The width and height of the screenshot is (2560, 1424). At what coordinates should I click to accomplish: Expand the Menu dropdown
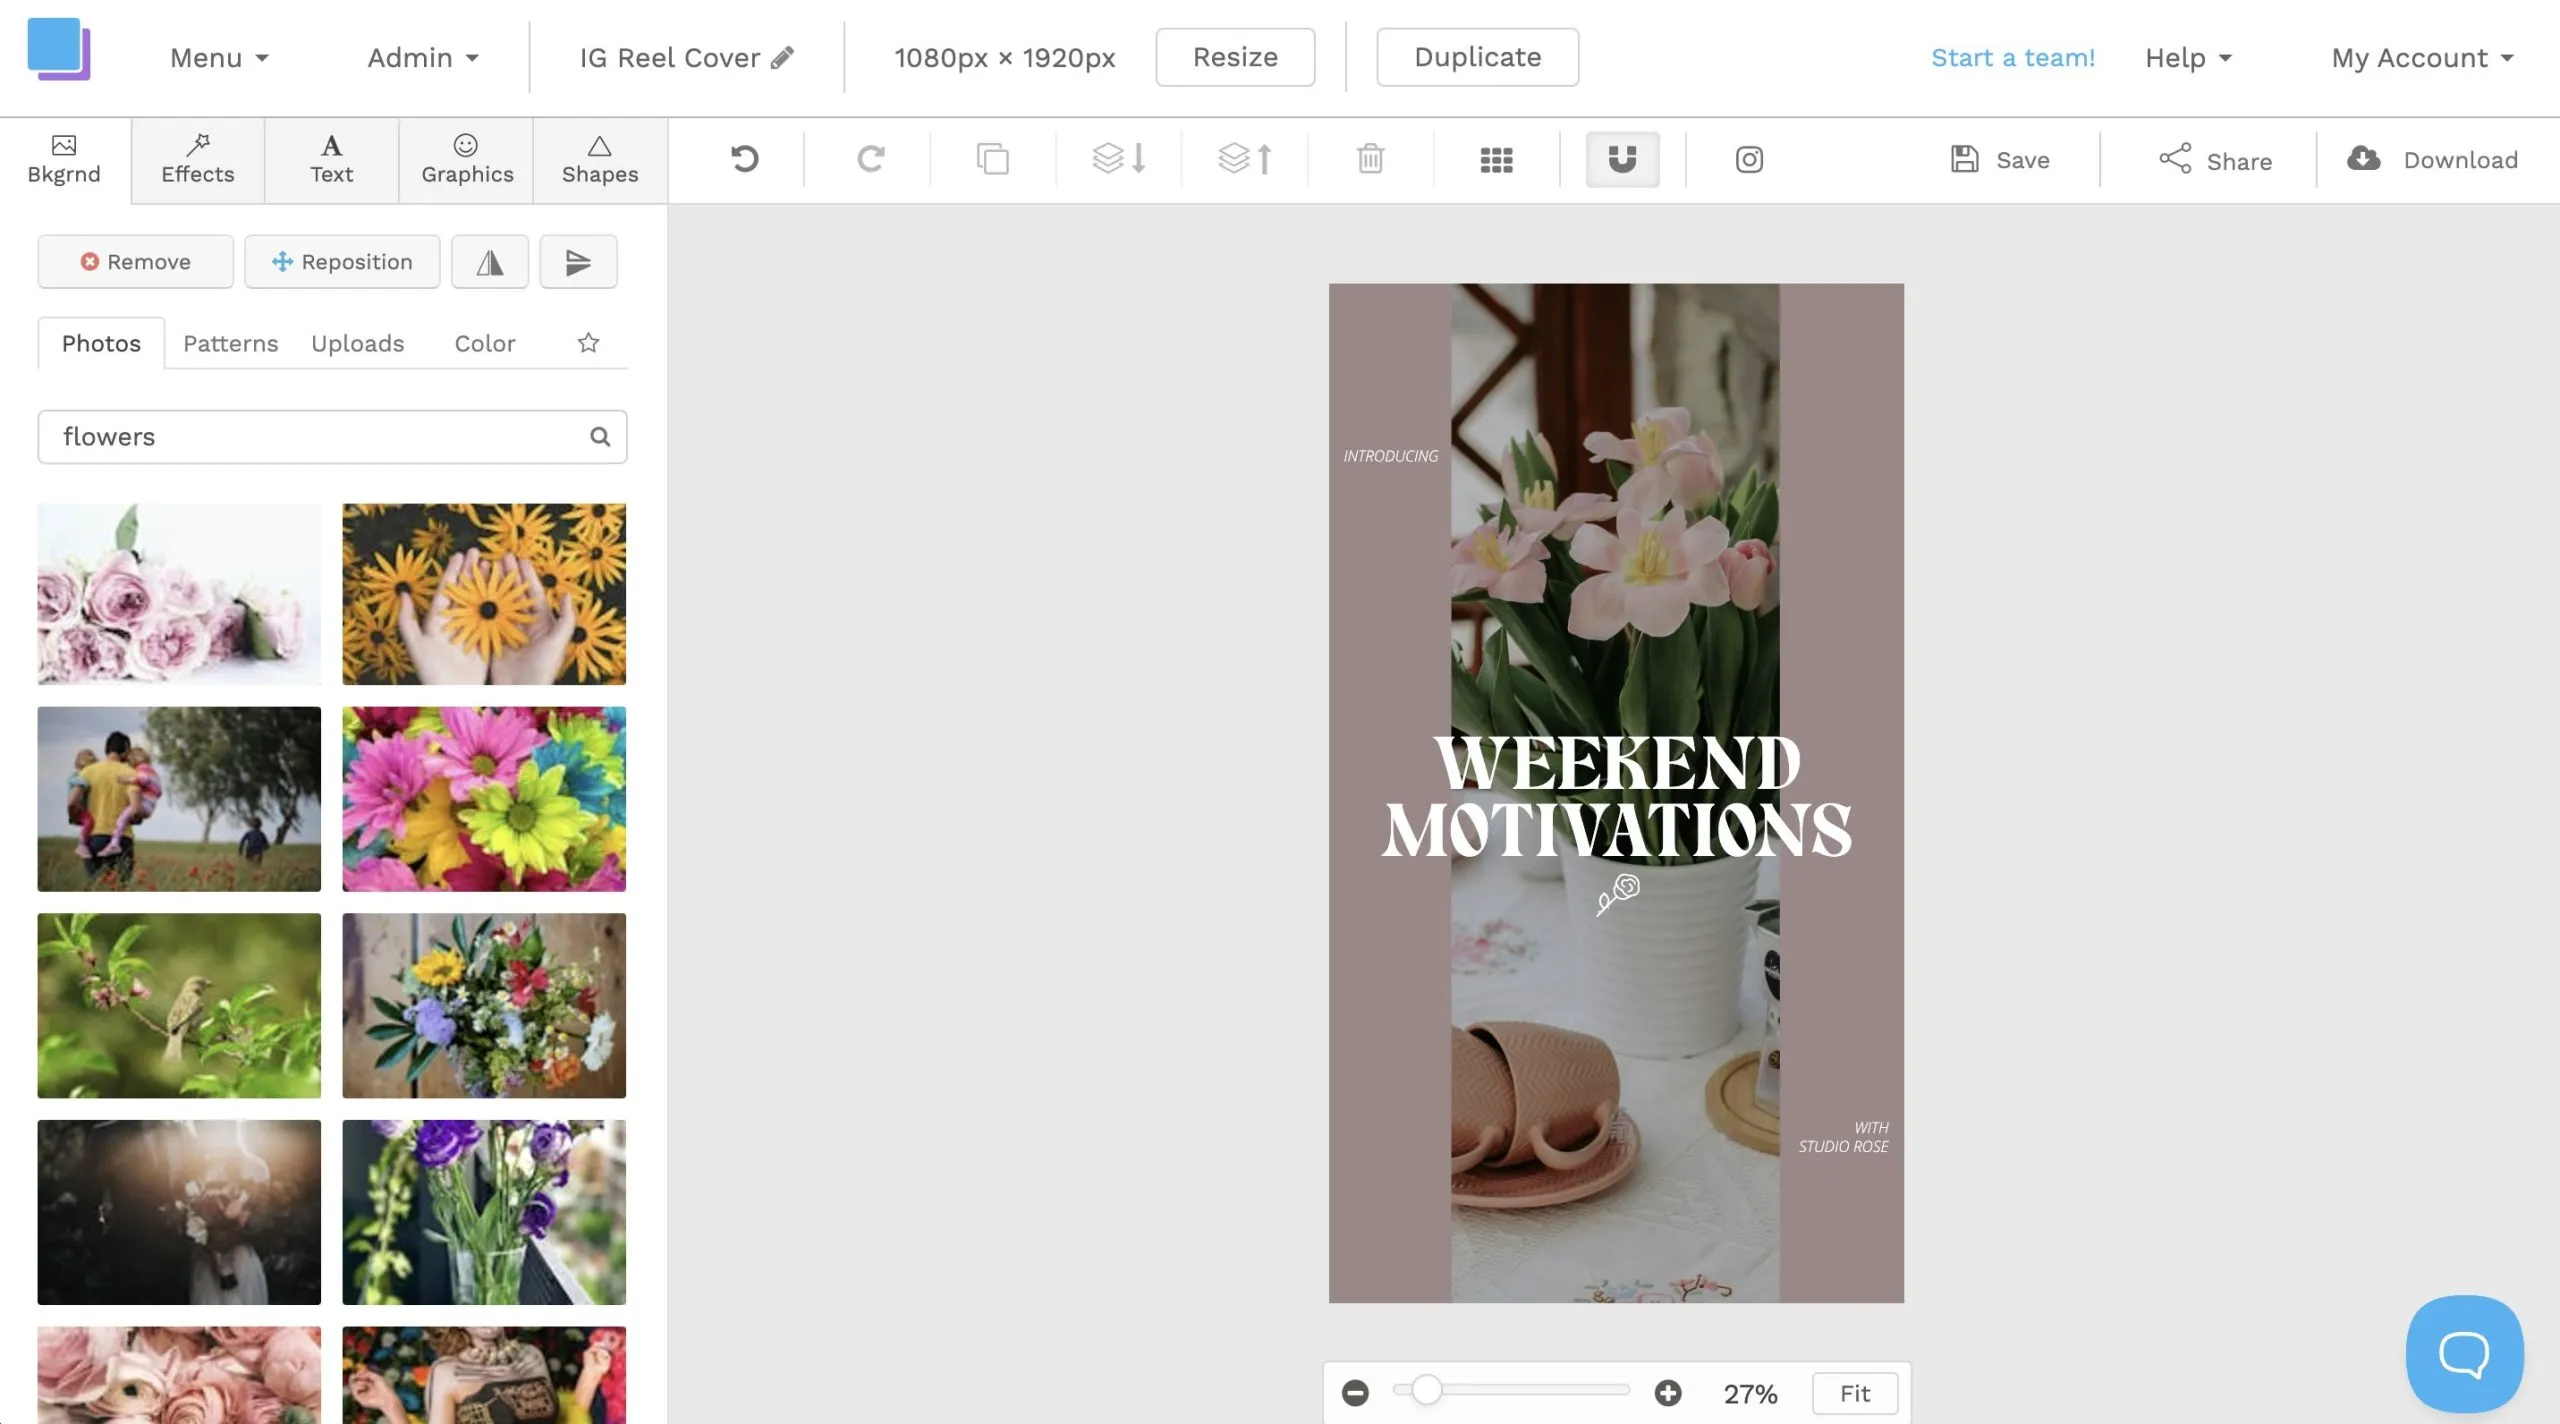coord(219,58)
